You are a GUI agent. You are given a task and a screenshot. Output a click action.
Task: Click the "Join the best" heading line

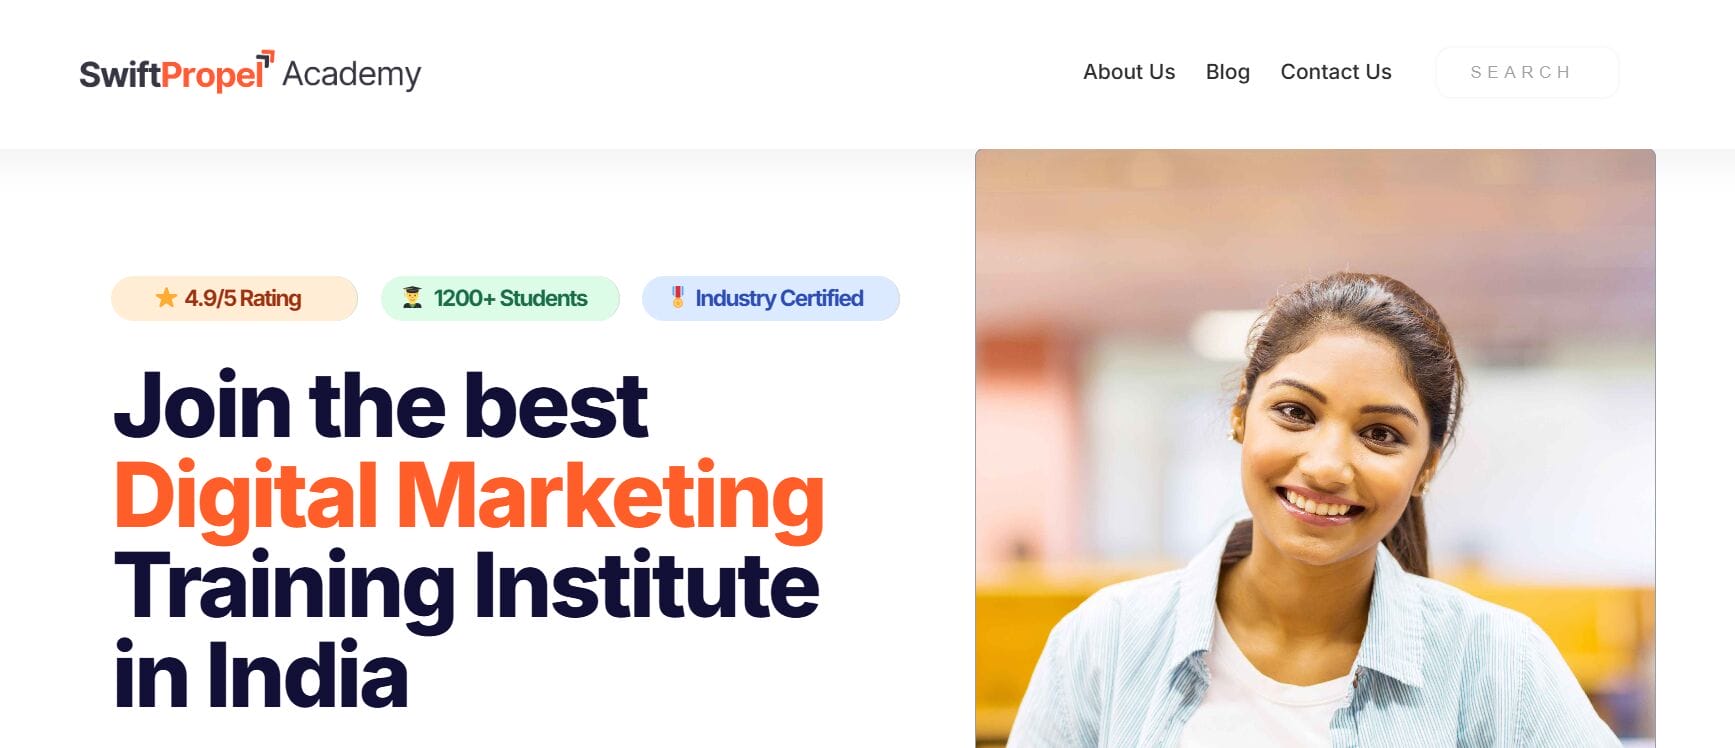[381, 406]
